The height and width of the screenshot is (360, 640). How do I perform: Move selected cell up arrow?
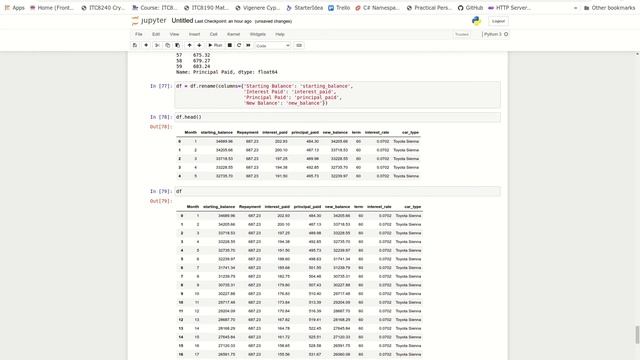pos(189,45)
